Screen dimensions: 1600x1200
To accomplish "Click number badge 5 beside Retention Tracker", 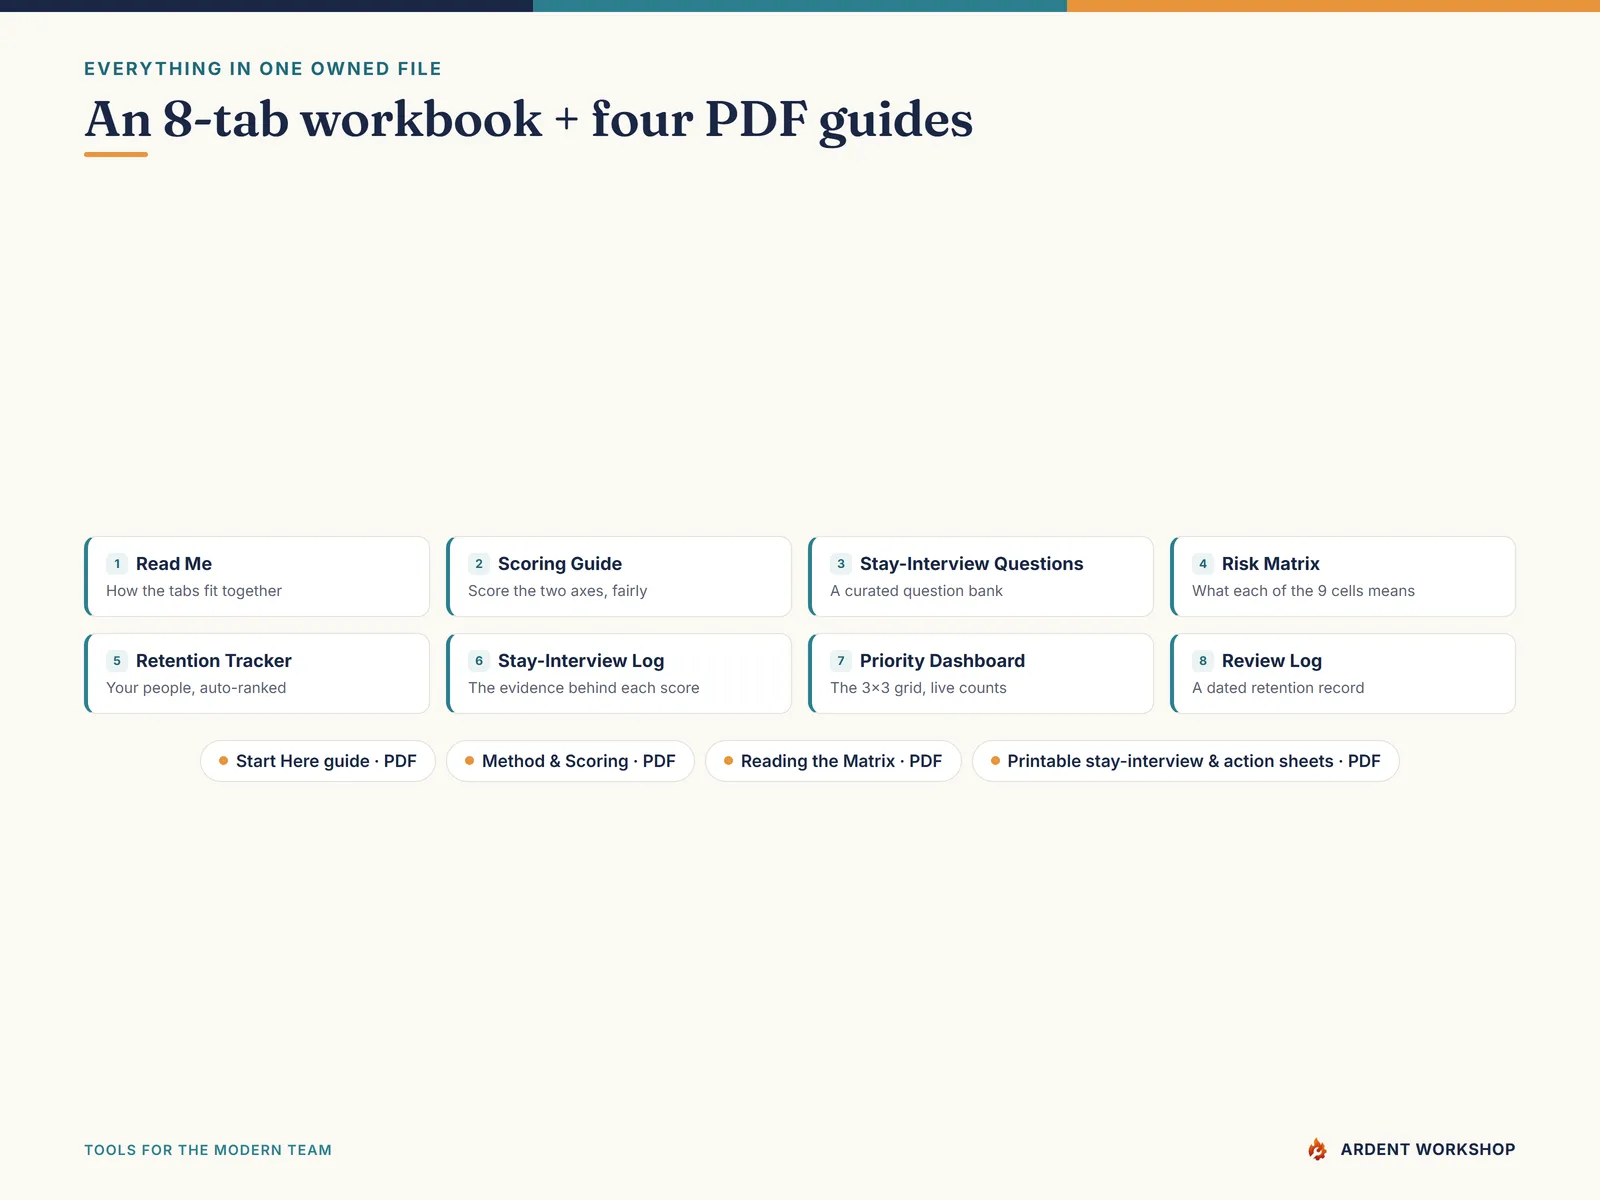I will click(x=117, y=661).
